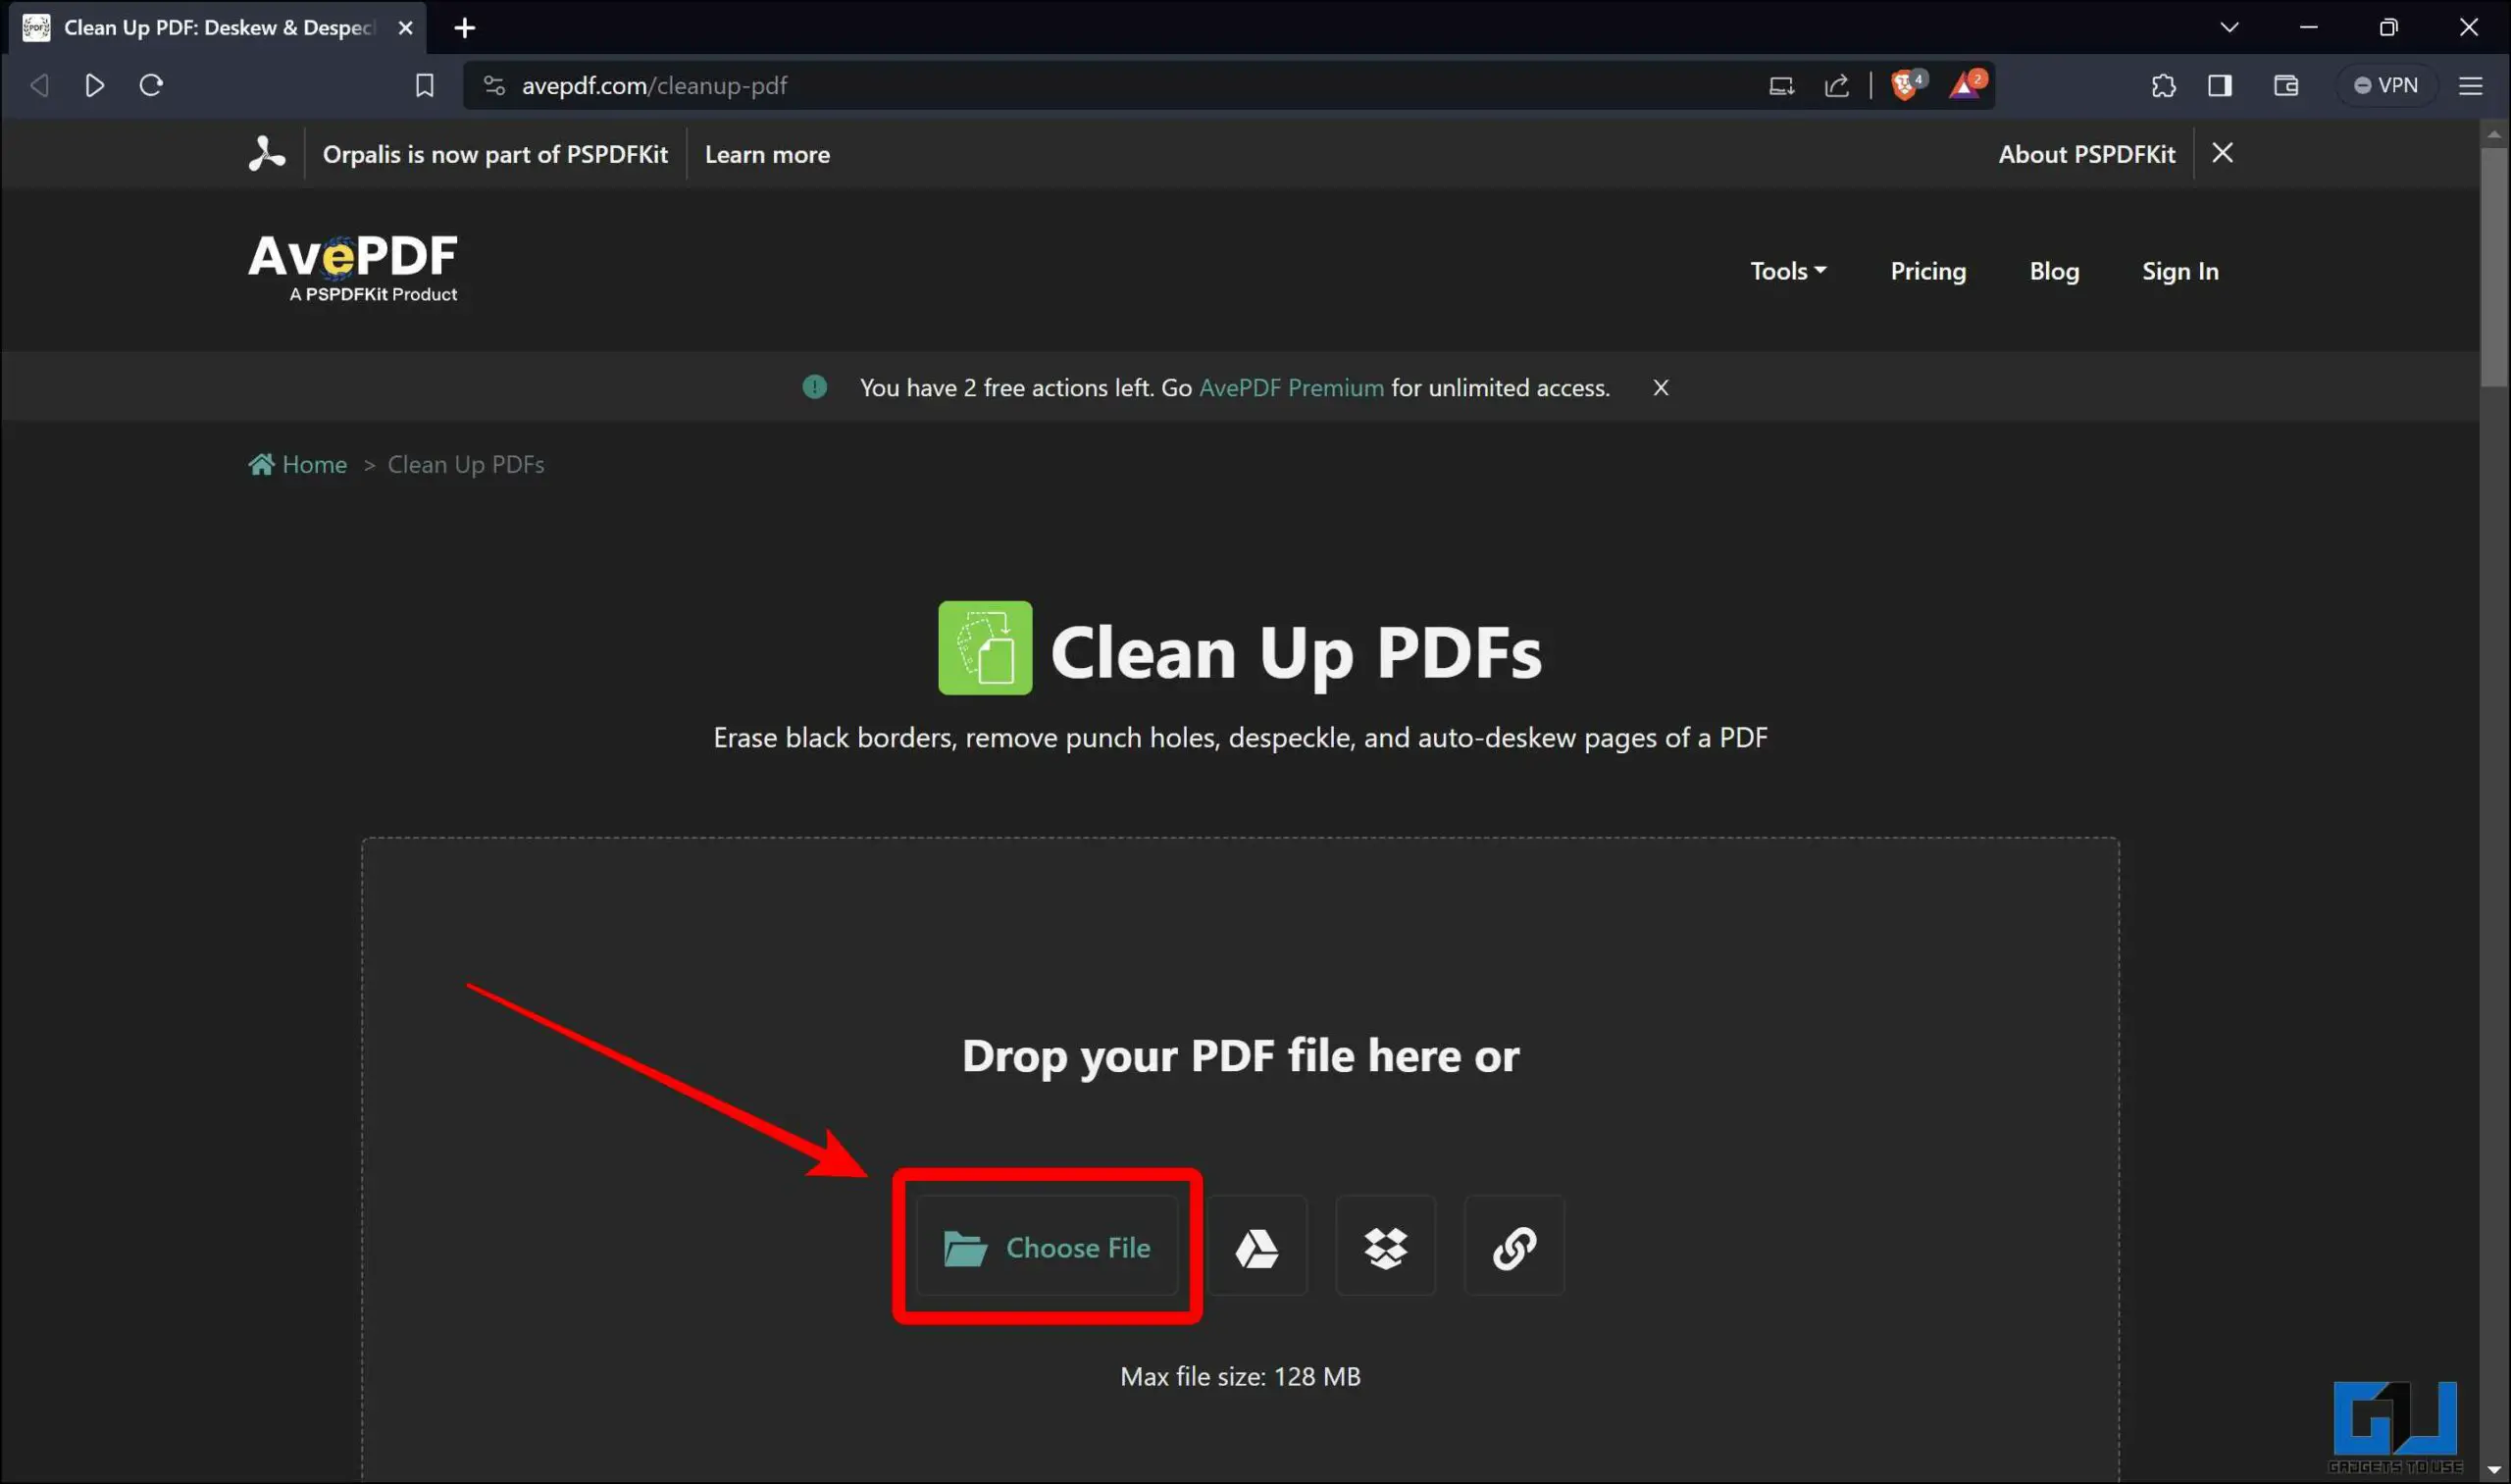
Task: Click the install app icon in address bar
Action: 1781,86
